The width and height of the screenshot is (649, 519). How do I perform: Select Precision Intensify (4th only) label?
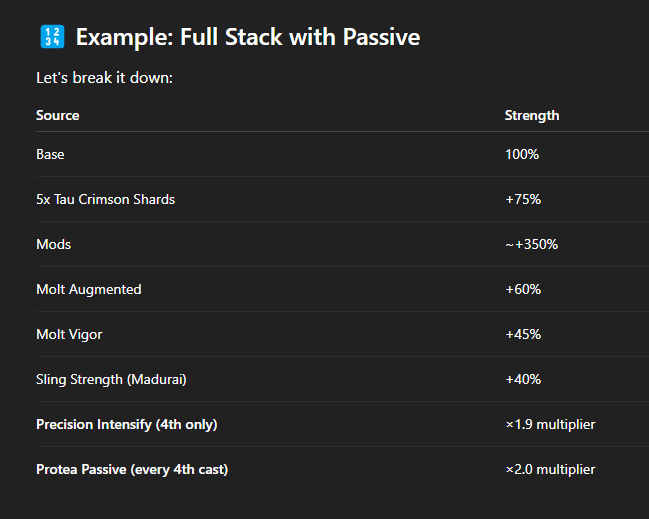[127, 425]
